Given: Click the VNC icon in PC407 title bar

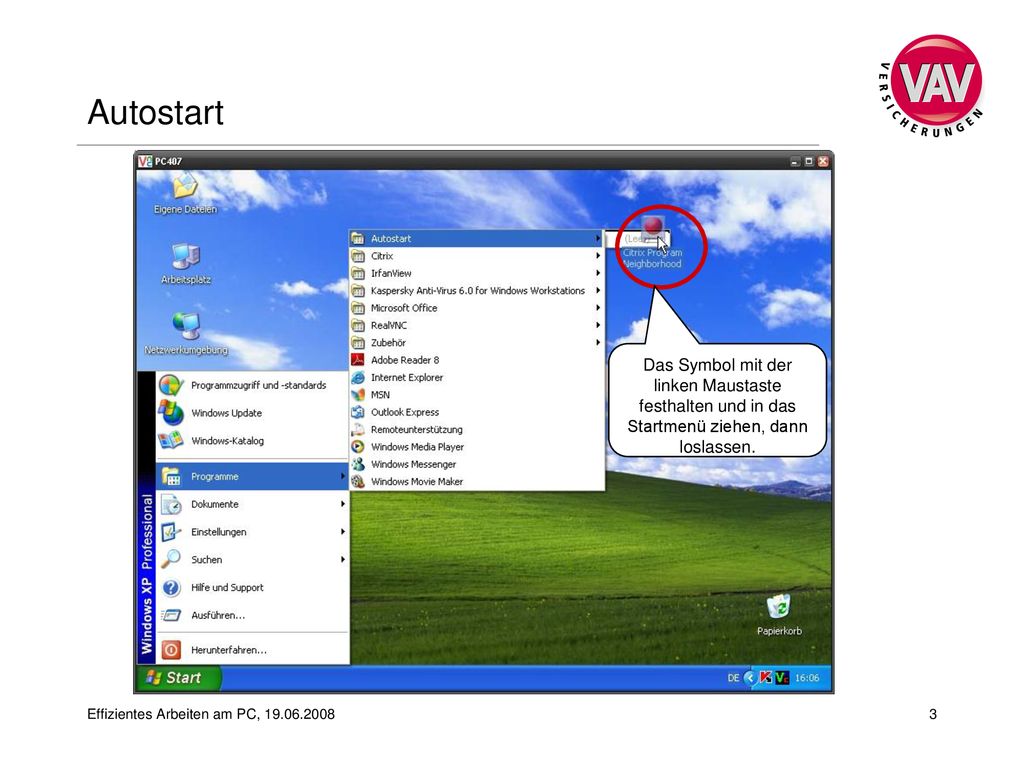Looking at the screenshot, I should pos(145,161).
